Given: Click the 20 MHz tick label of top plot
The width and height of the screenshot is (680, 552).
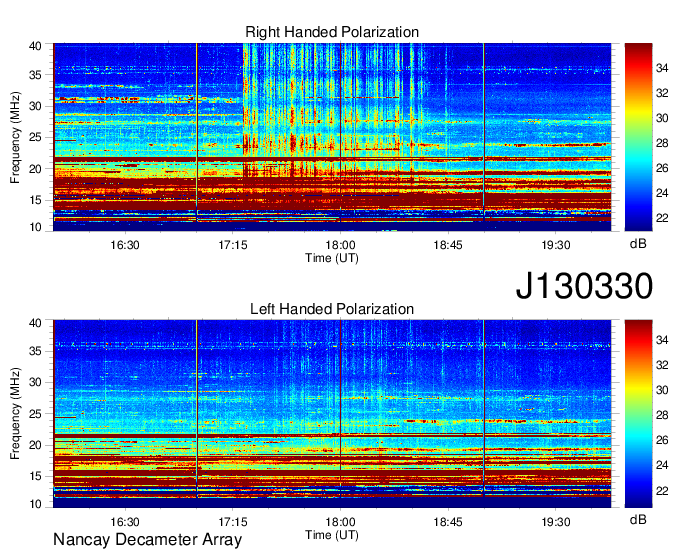Looking at the screenshot, I should click(x=35, y=169).
